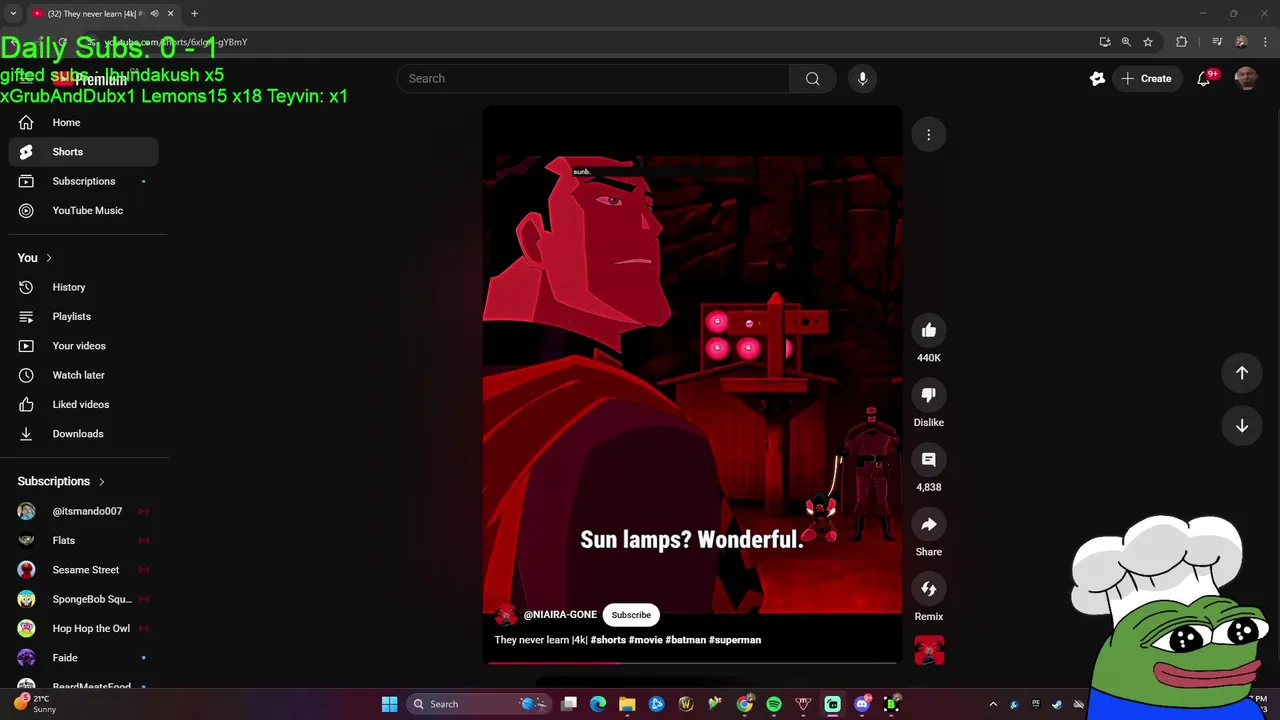Open the tab search dropdown

[x=13, y=14]
